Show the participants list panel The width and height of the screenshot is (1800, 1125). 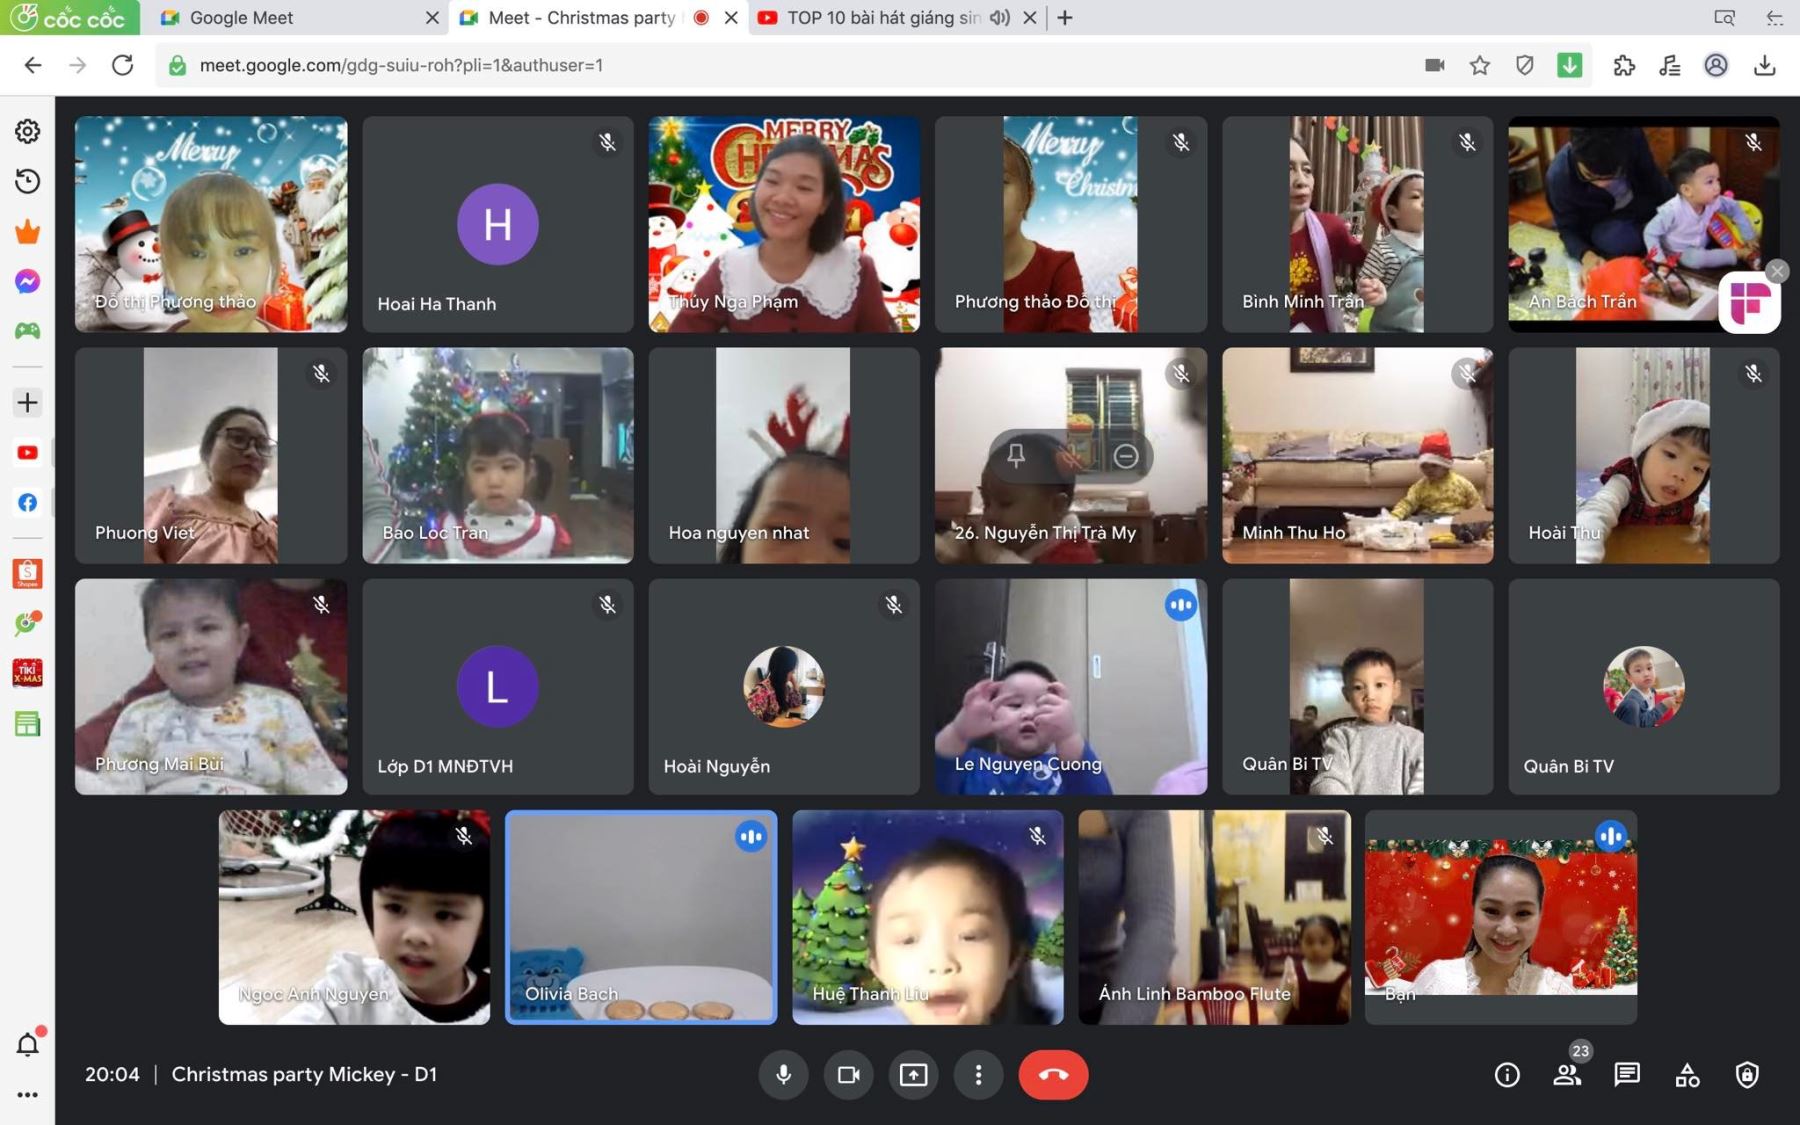tap(1567, 1075)
